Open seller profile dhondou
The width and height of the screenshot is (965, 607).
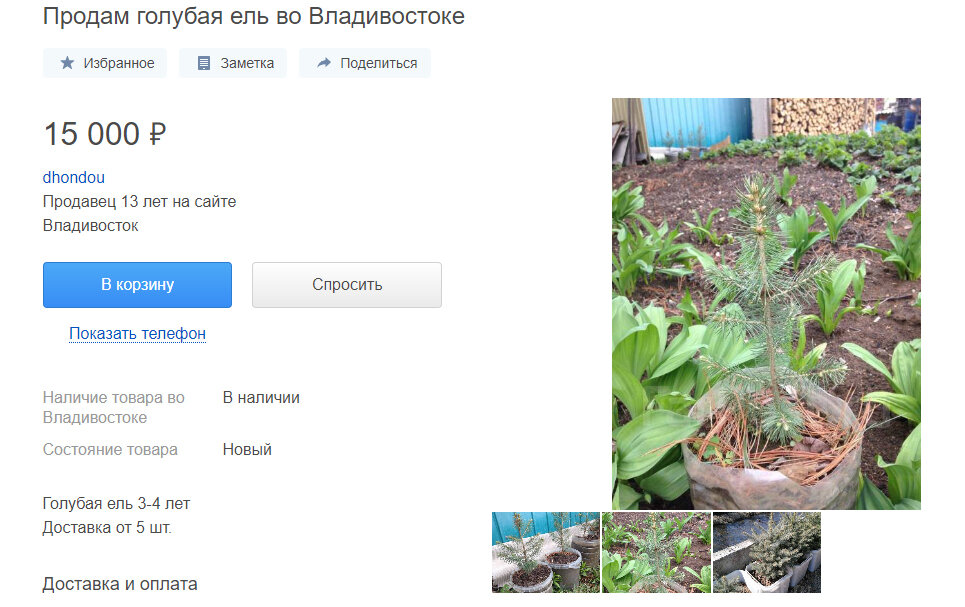[x=73, y=177]
